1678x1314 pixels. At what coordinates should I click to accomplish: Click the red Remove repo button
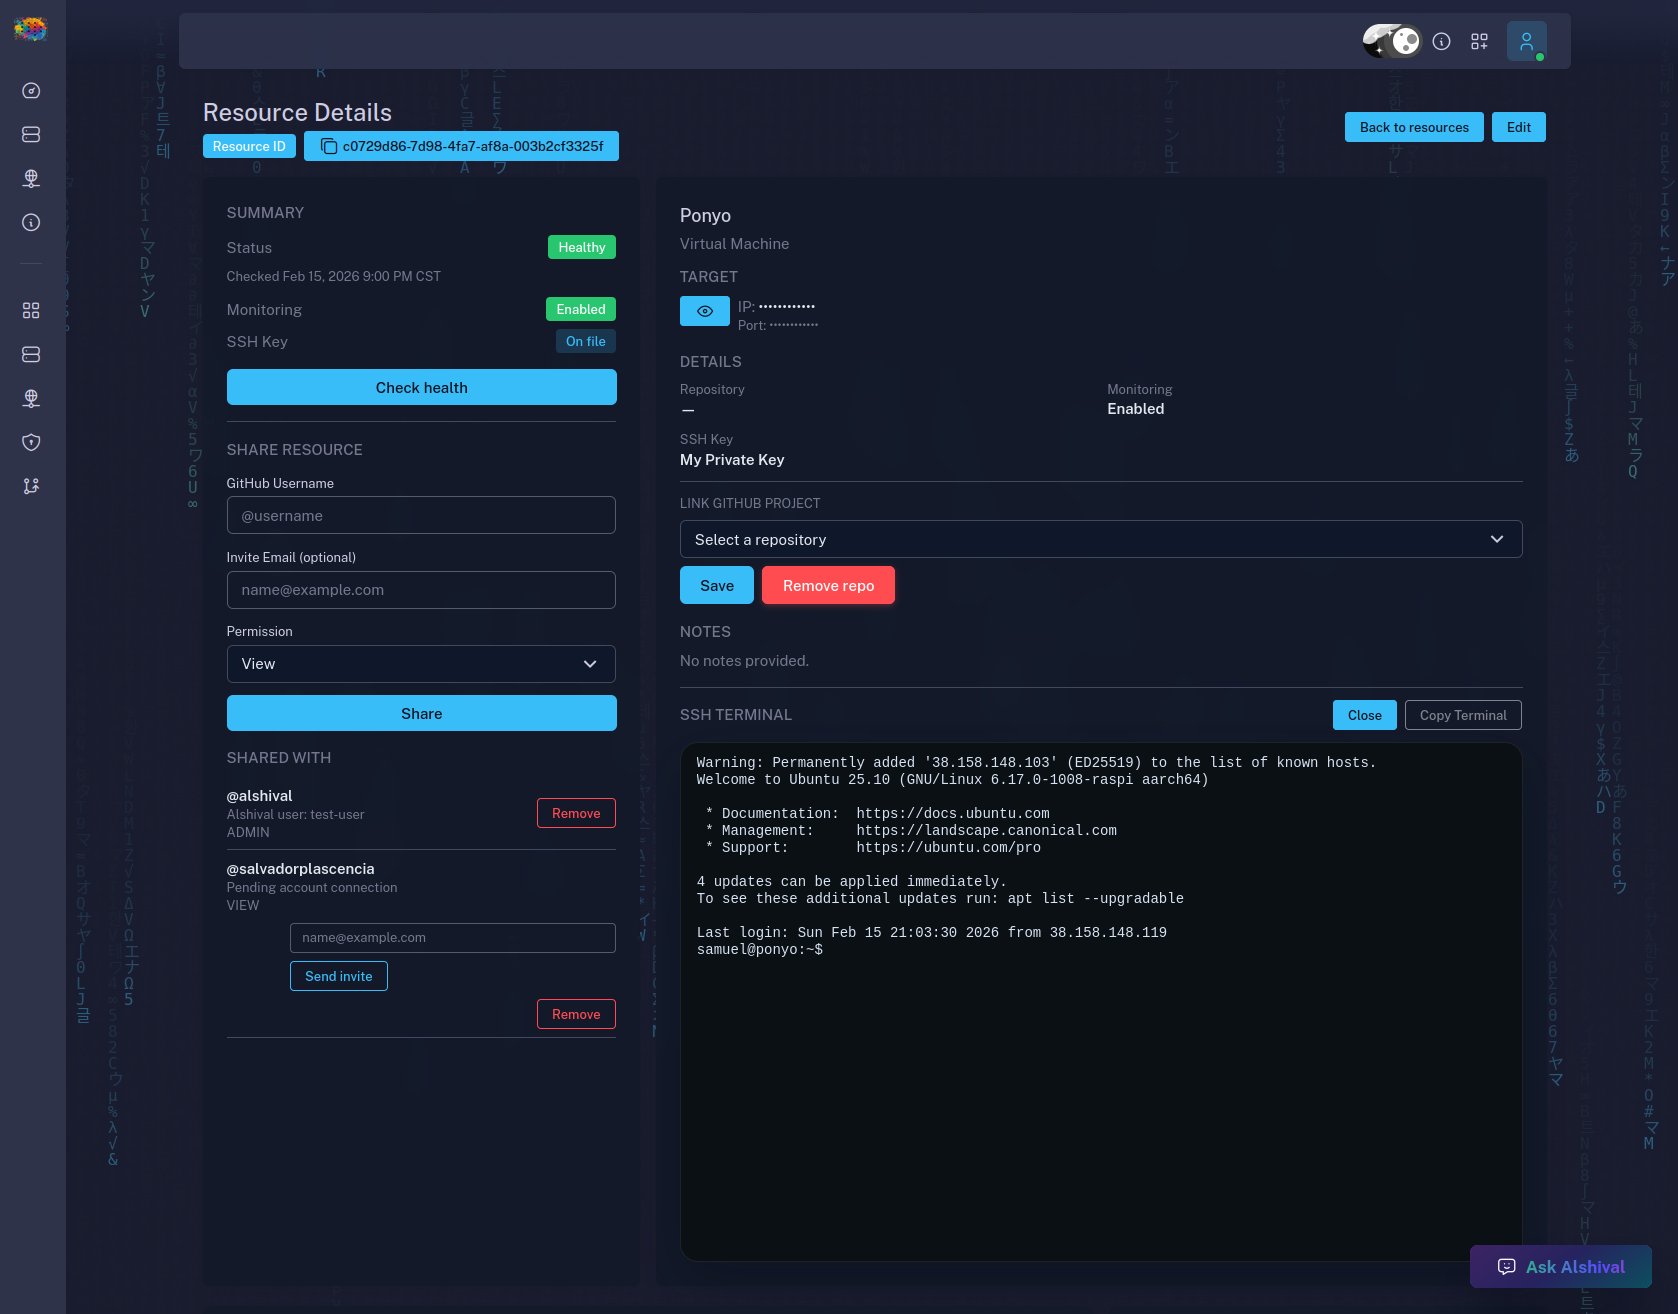point(828,586)
